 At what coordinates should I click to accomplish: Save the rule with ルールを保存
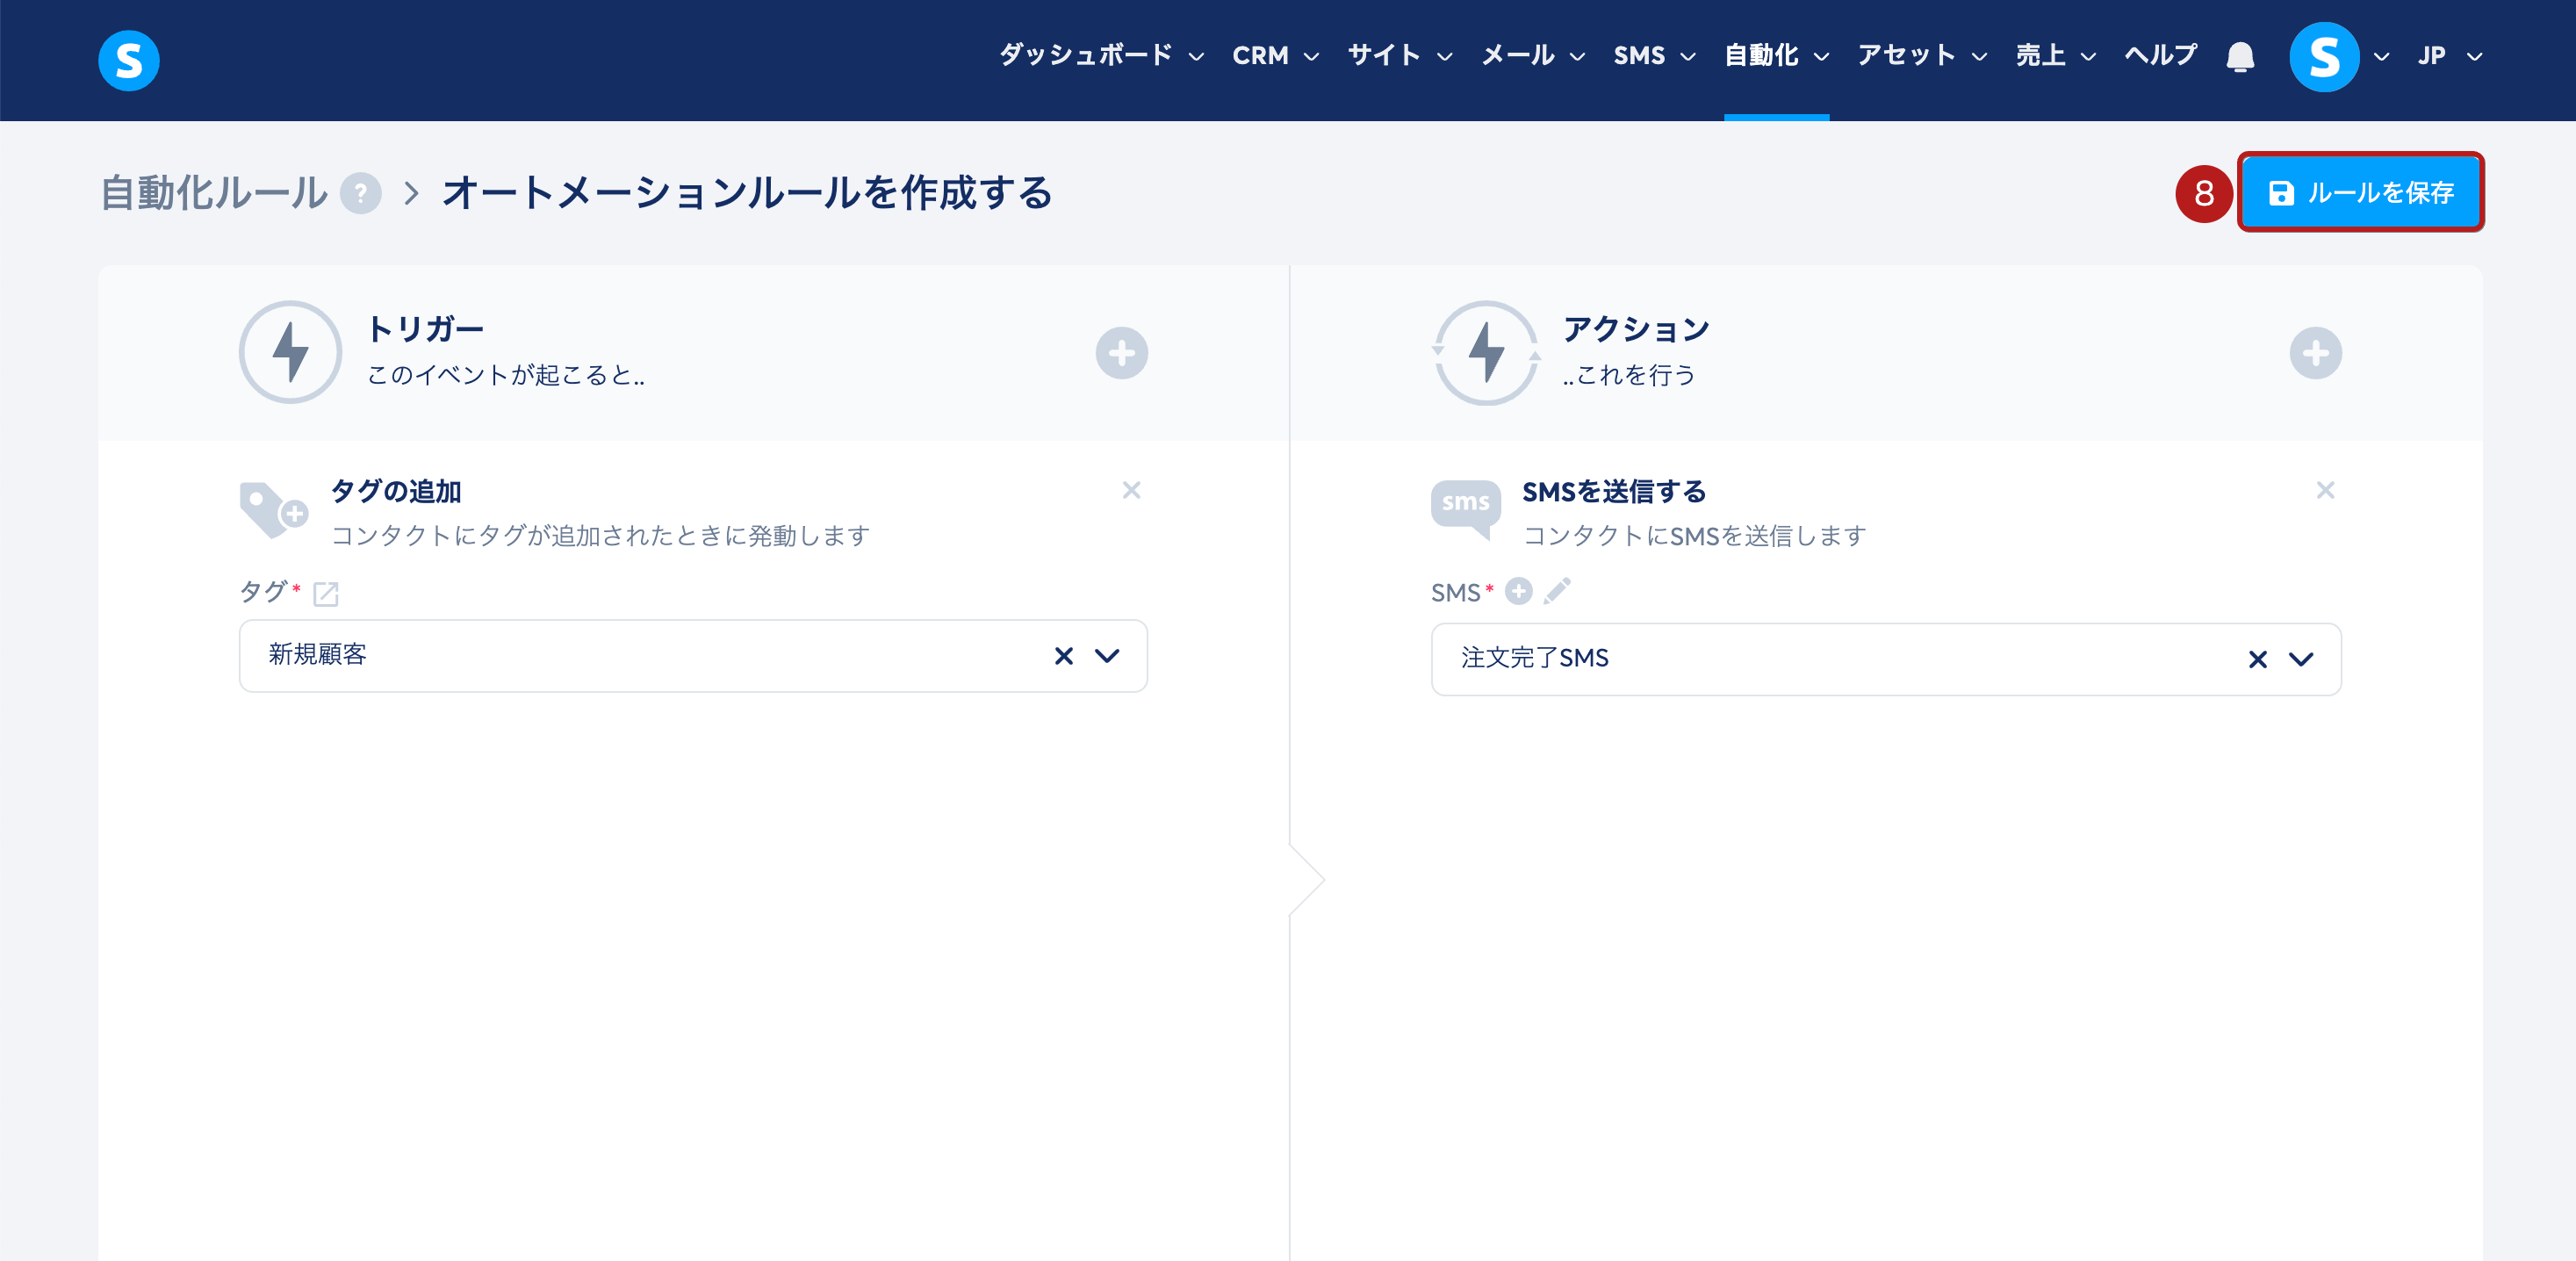[x=2360, y=192]
